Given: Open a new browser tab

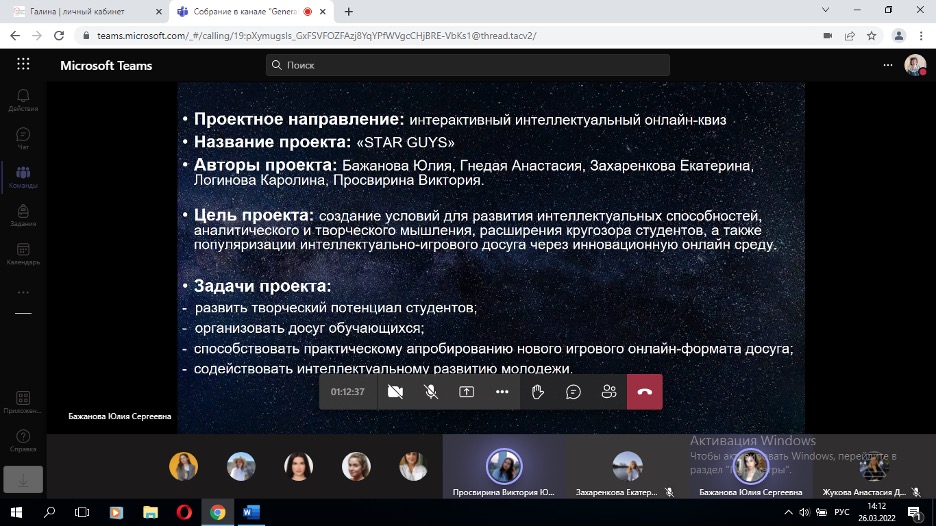Looking at the screenshot, I should click(x=349, y=11).
